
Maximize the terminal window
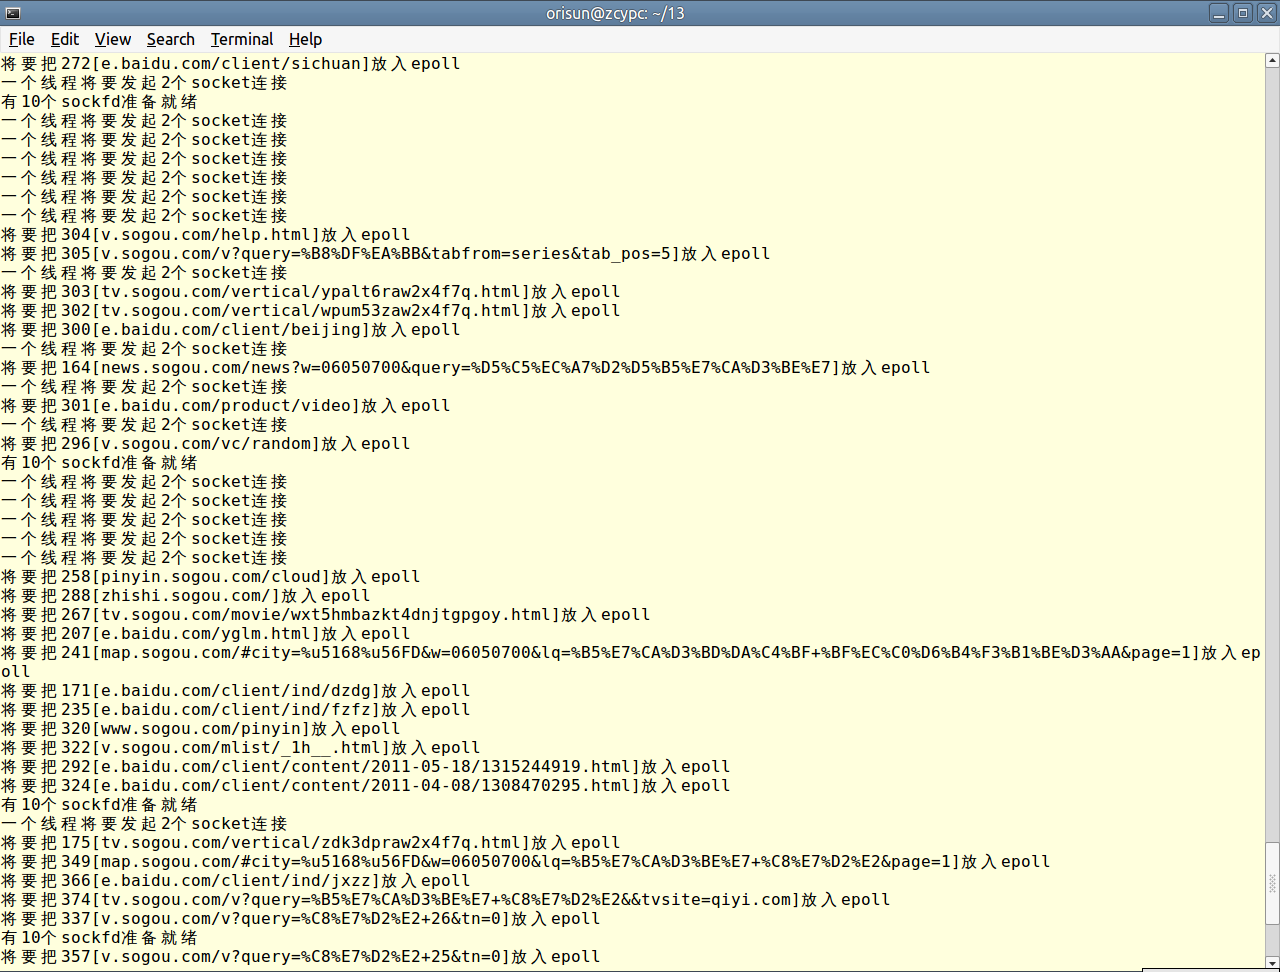pos(1242,13)
